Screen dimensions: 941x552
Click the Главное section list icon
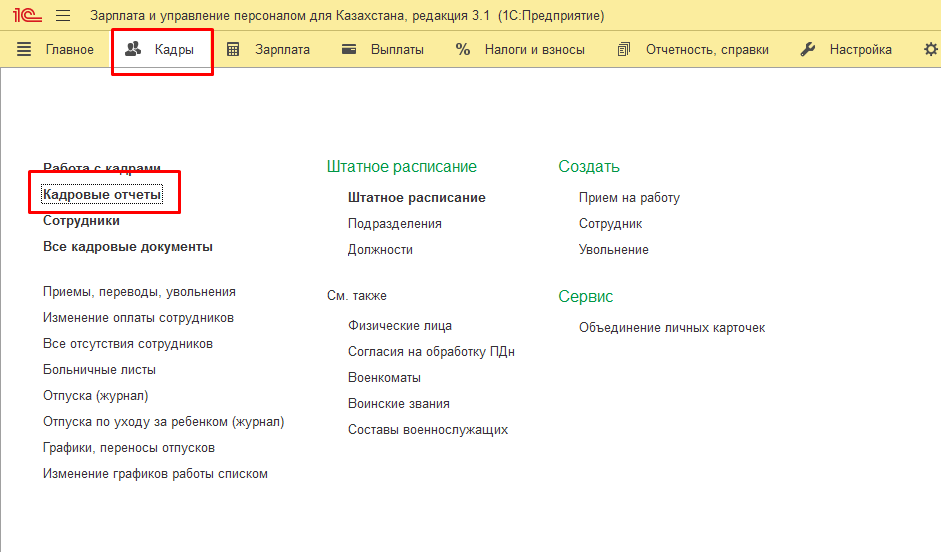tap(25, 49)
